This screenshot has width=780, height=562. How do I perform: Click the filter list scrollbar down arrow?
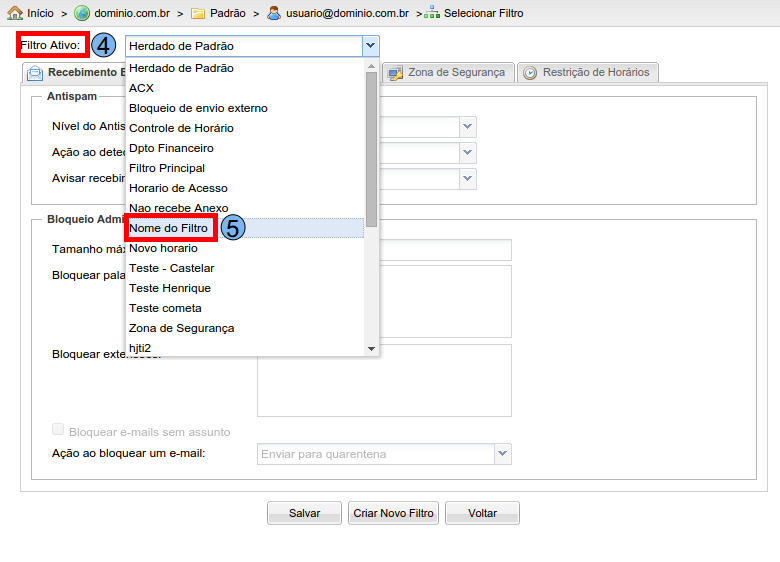[371, 349]
